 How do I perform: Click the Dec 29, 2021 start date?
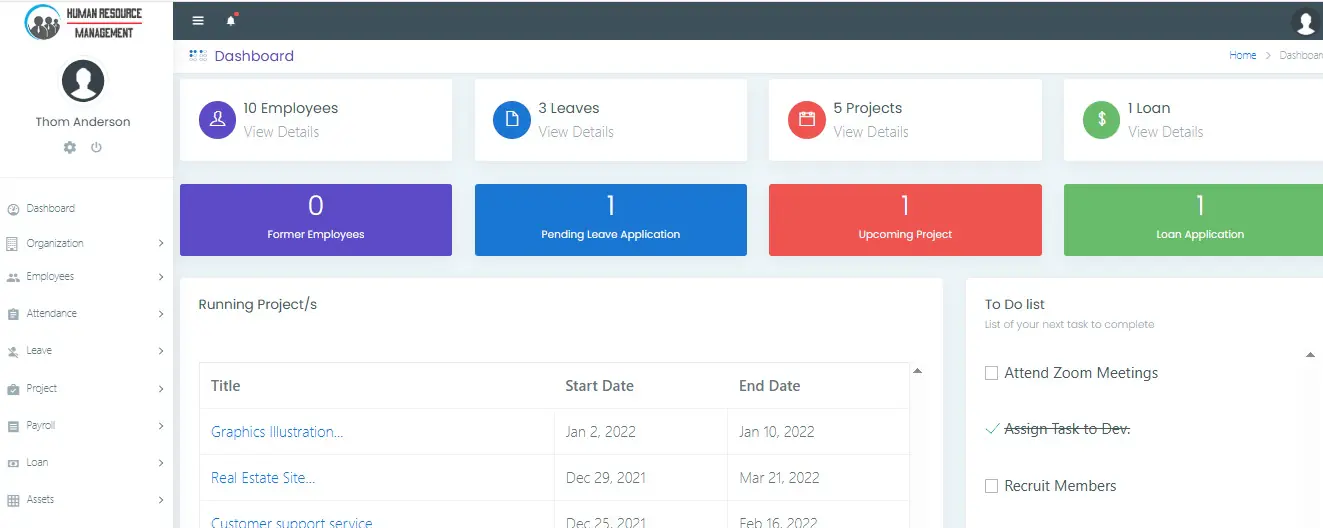click(x=606, y=478)
